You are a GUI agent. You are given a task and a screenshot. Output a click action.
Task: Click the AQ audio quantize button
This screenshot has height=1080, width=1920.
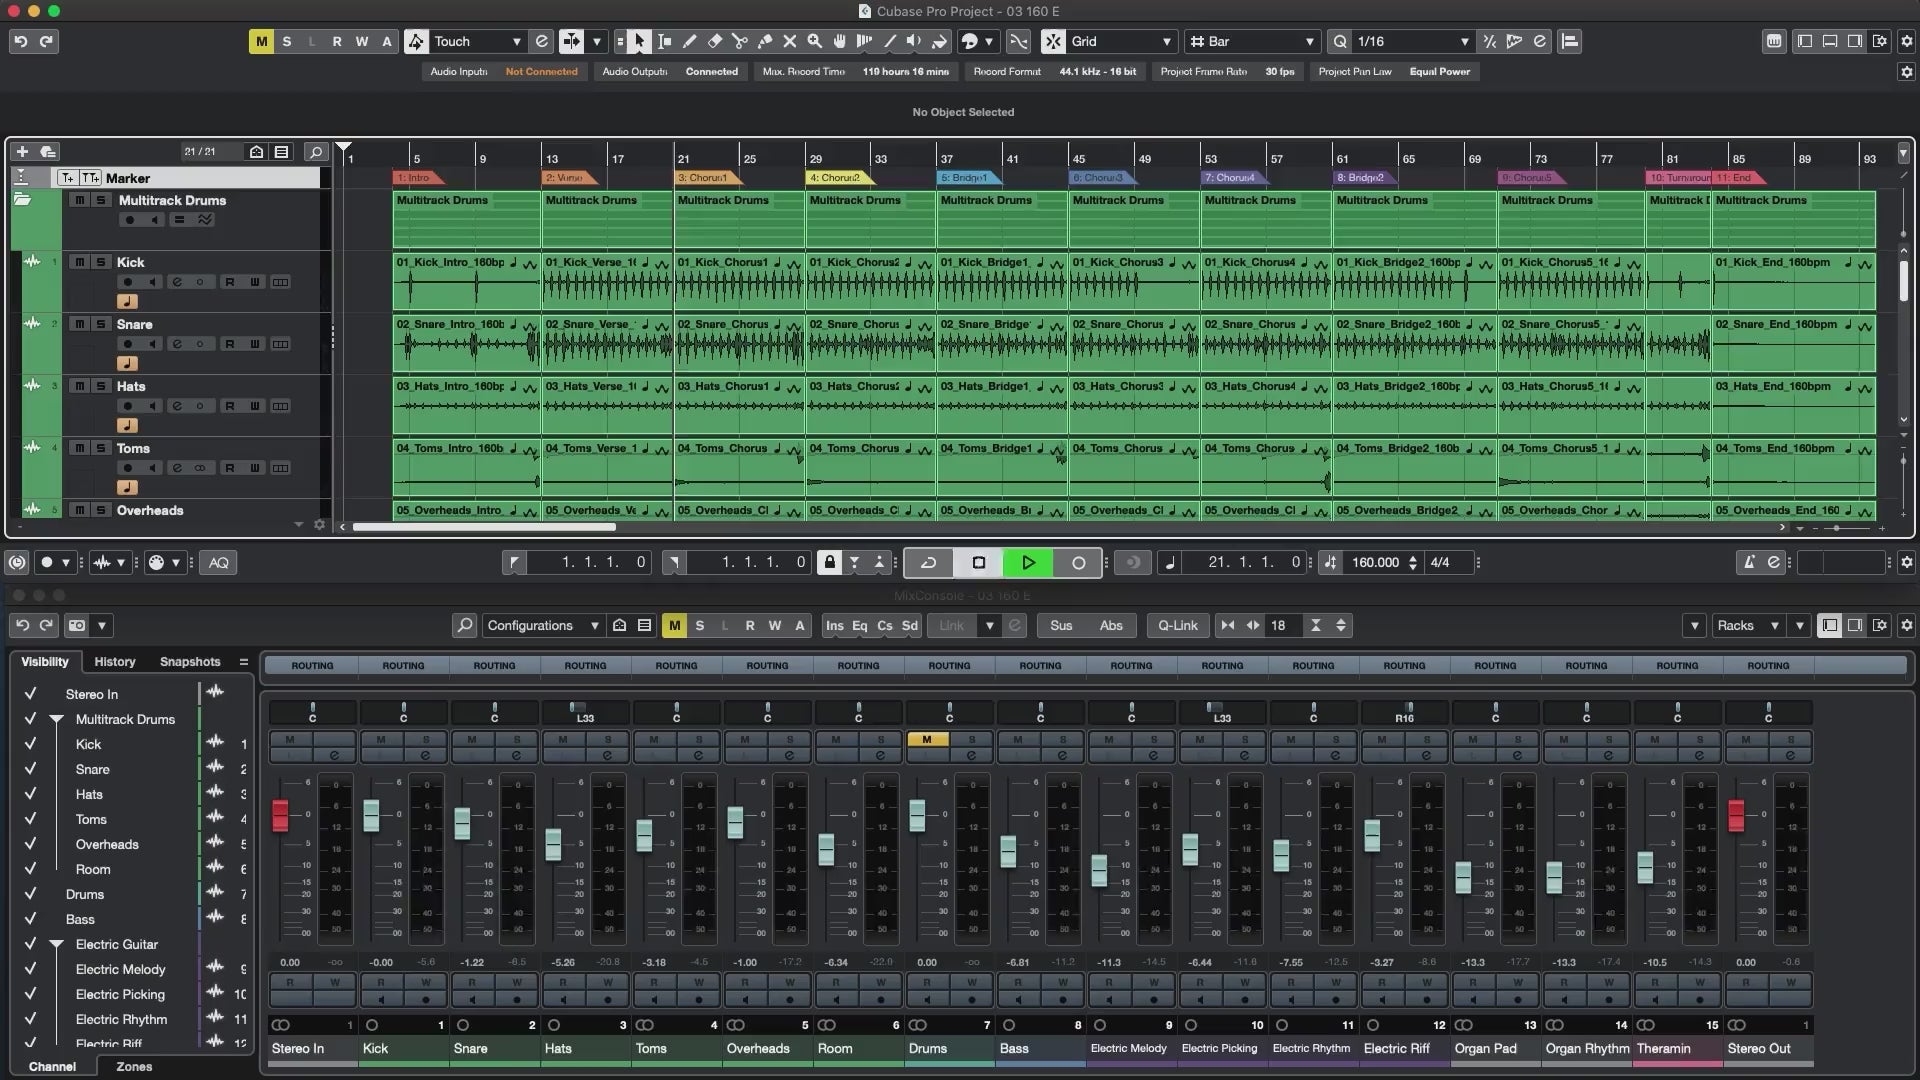tap(218, 562)
